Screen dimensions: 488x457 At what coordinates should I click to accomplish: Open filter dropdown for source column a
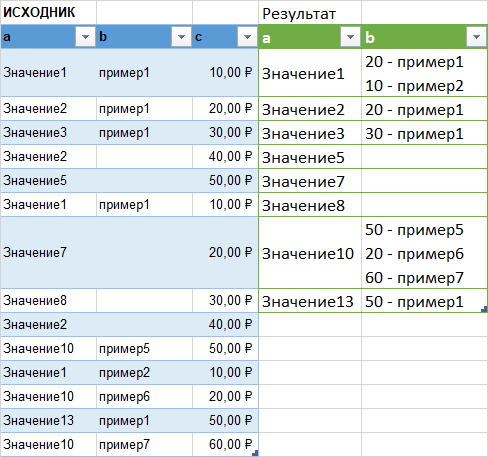85,37
